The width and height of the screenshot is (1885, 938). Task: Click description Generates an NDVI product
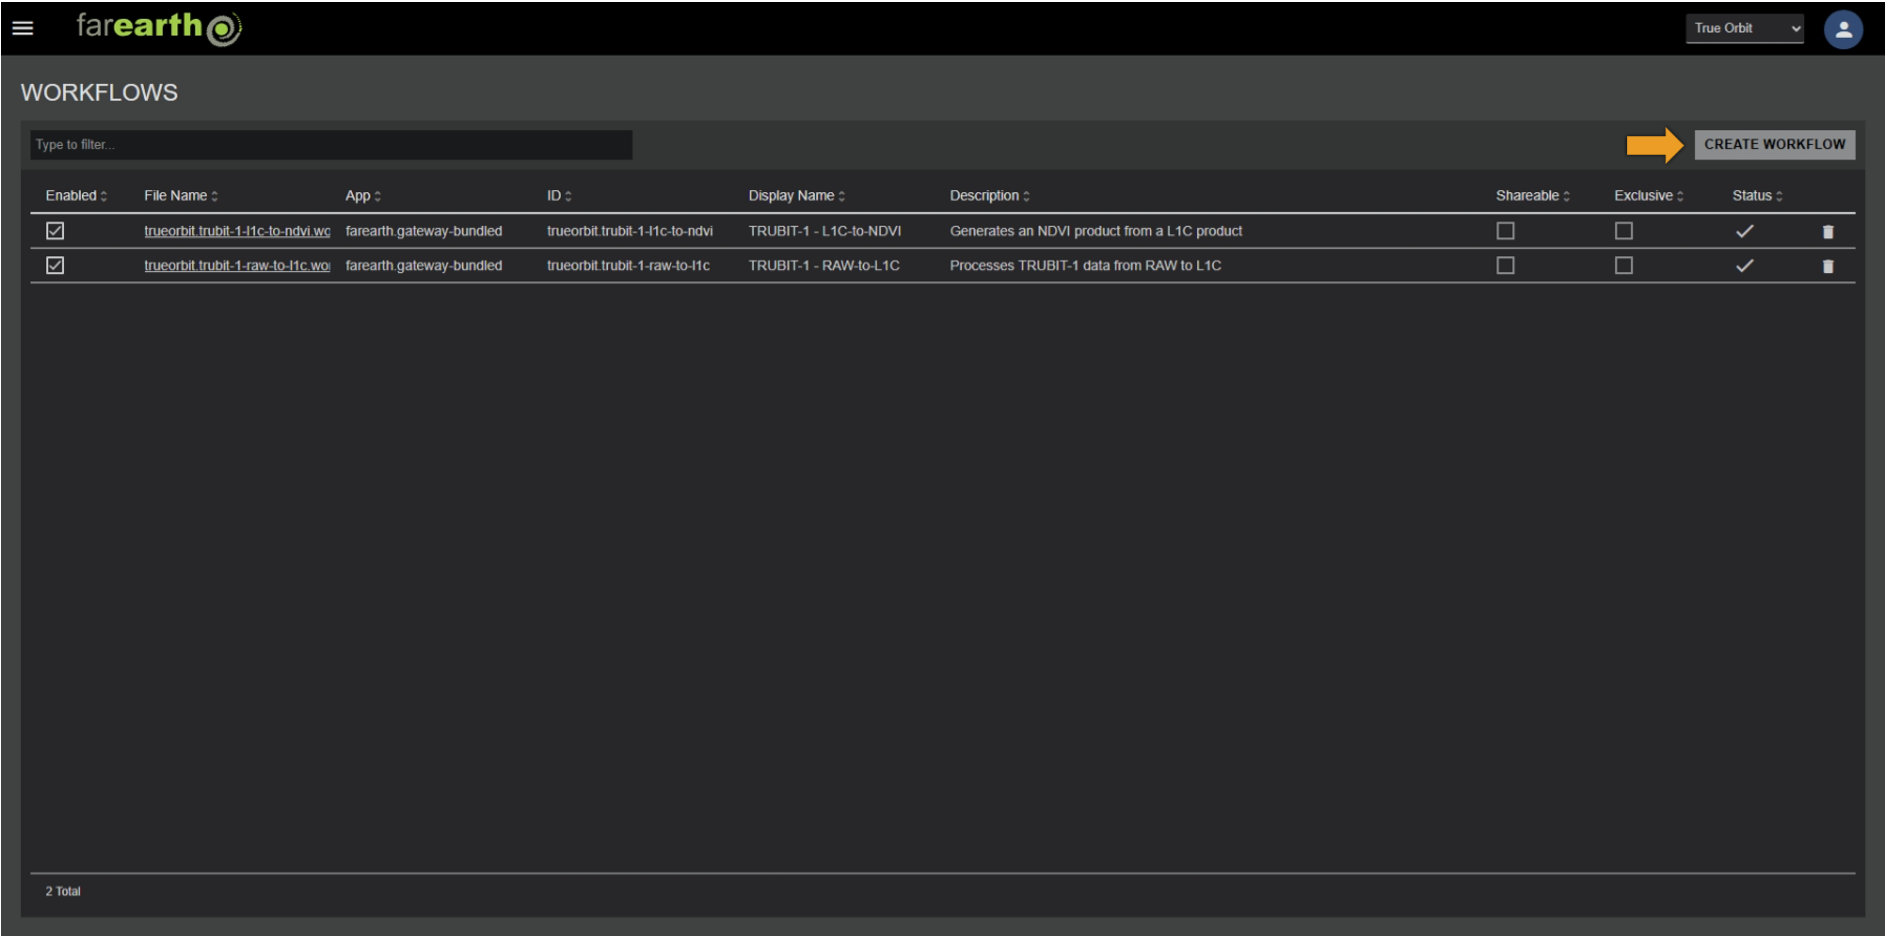click(x=1096, y=231)
